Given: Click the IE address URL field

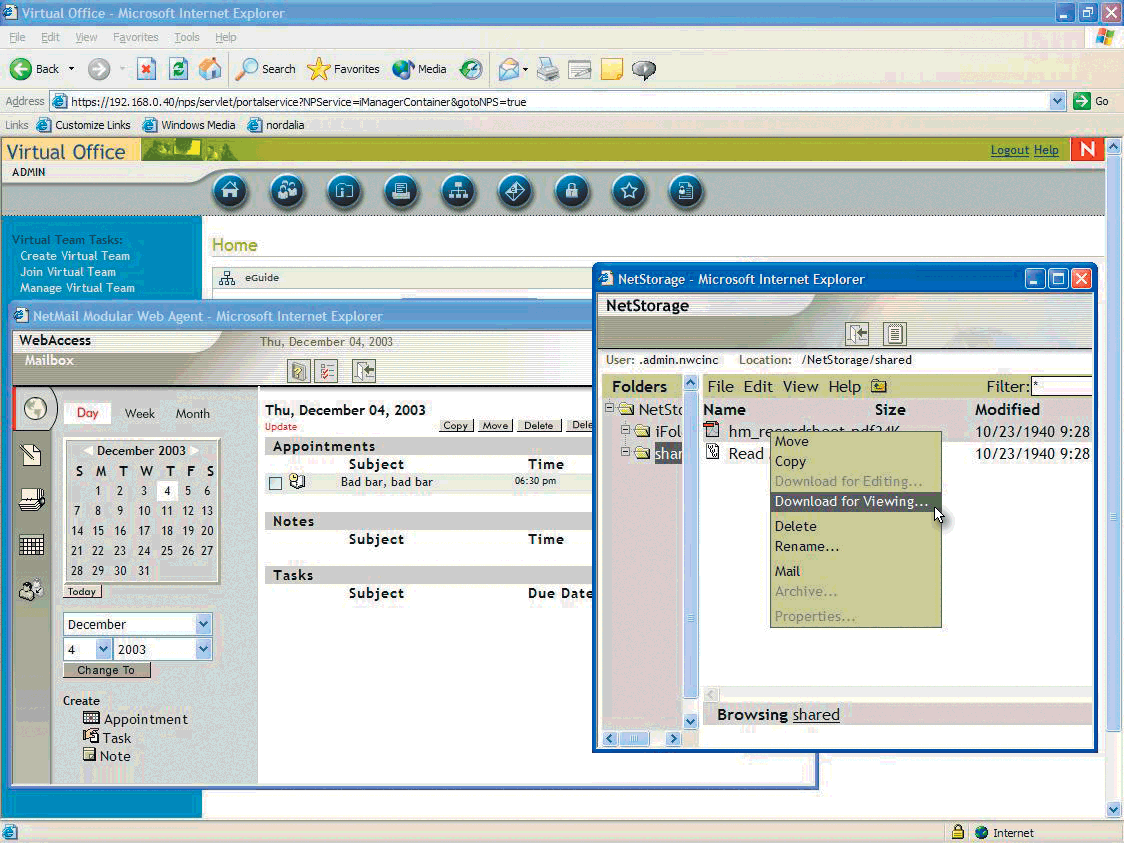Looking at the screenshot, I should coord(551,102).
